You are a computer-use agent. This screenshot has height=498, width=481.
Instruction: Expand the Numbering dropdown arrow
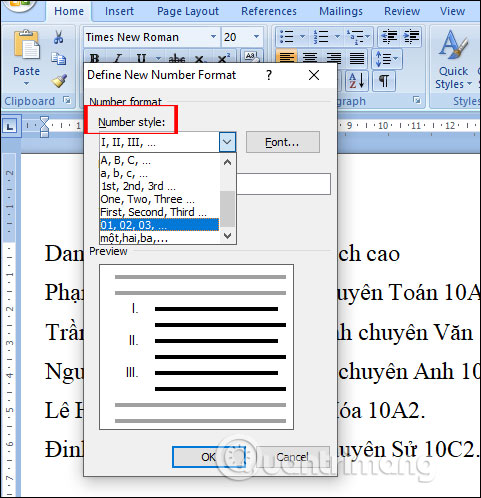337,36
